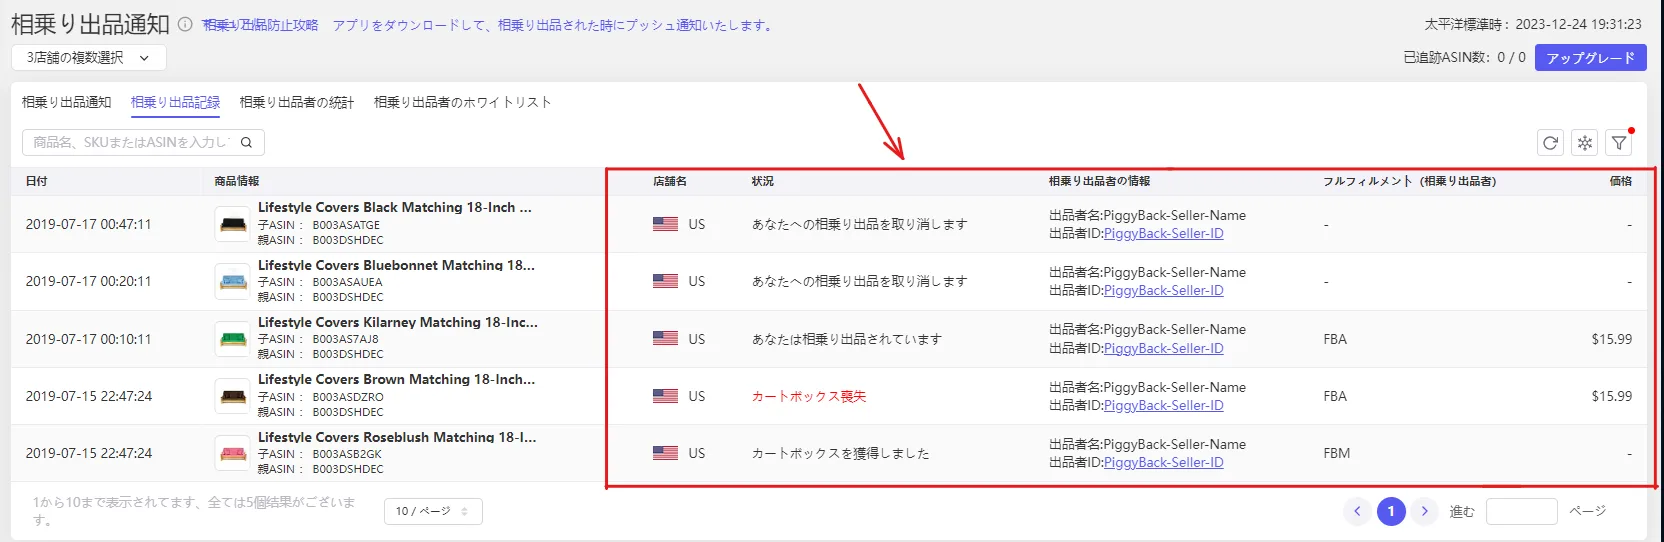
Task: Click product thumbnail for Kilarney Matching cover
Action: [233, 339]
